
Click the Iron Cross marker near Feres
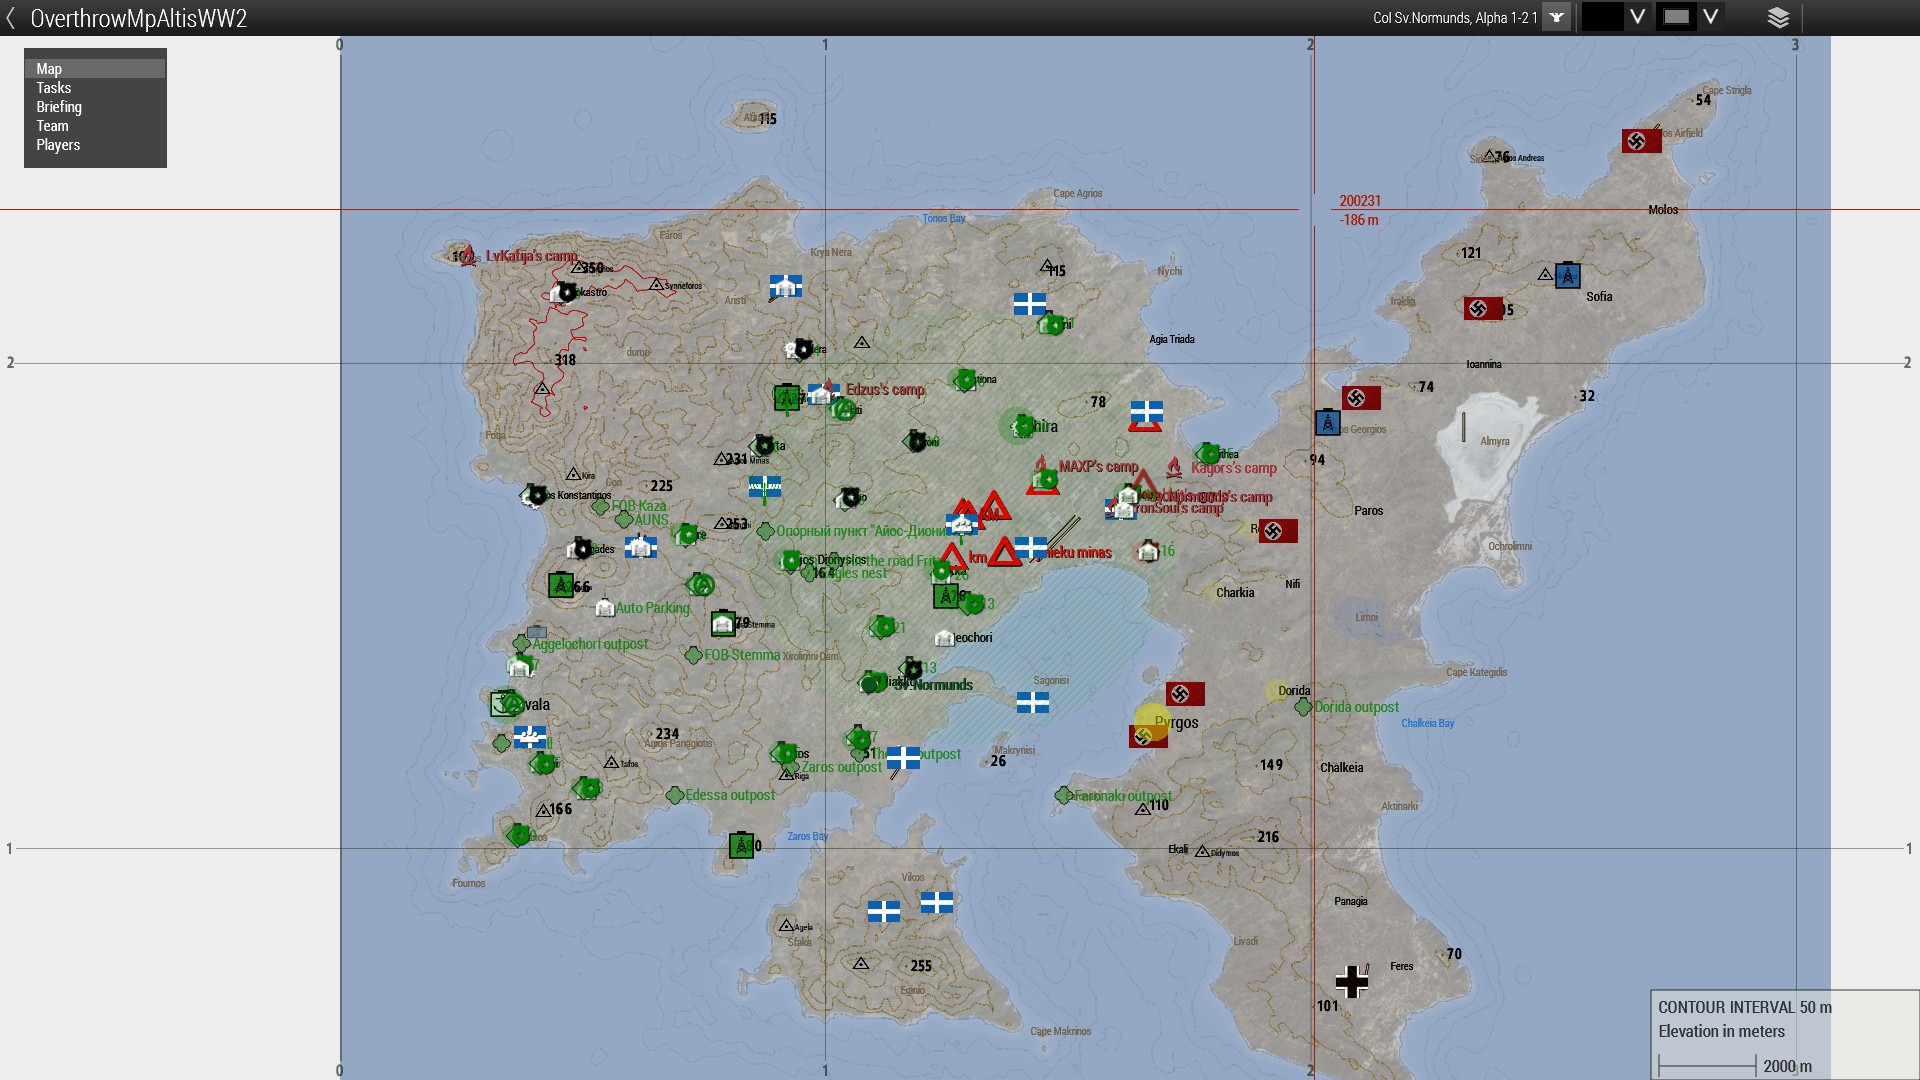coord(1351,982)
